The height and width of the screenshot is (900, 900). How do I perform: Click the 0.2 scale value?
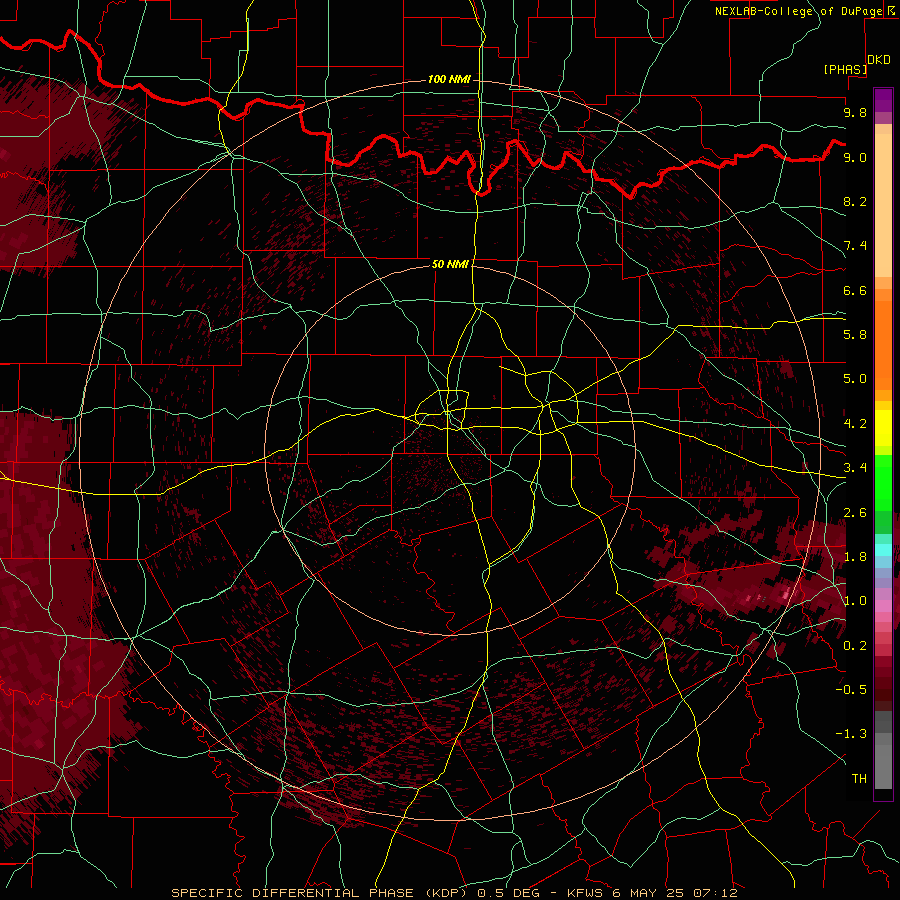(855, 646)
